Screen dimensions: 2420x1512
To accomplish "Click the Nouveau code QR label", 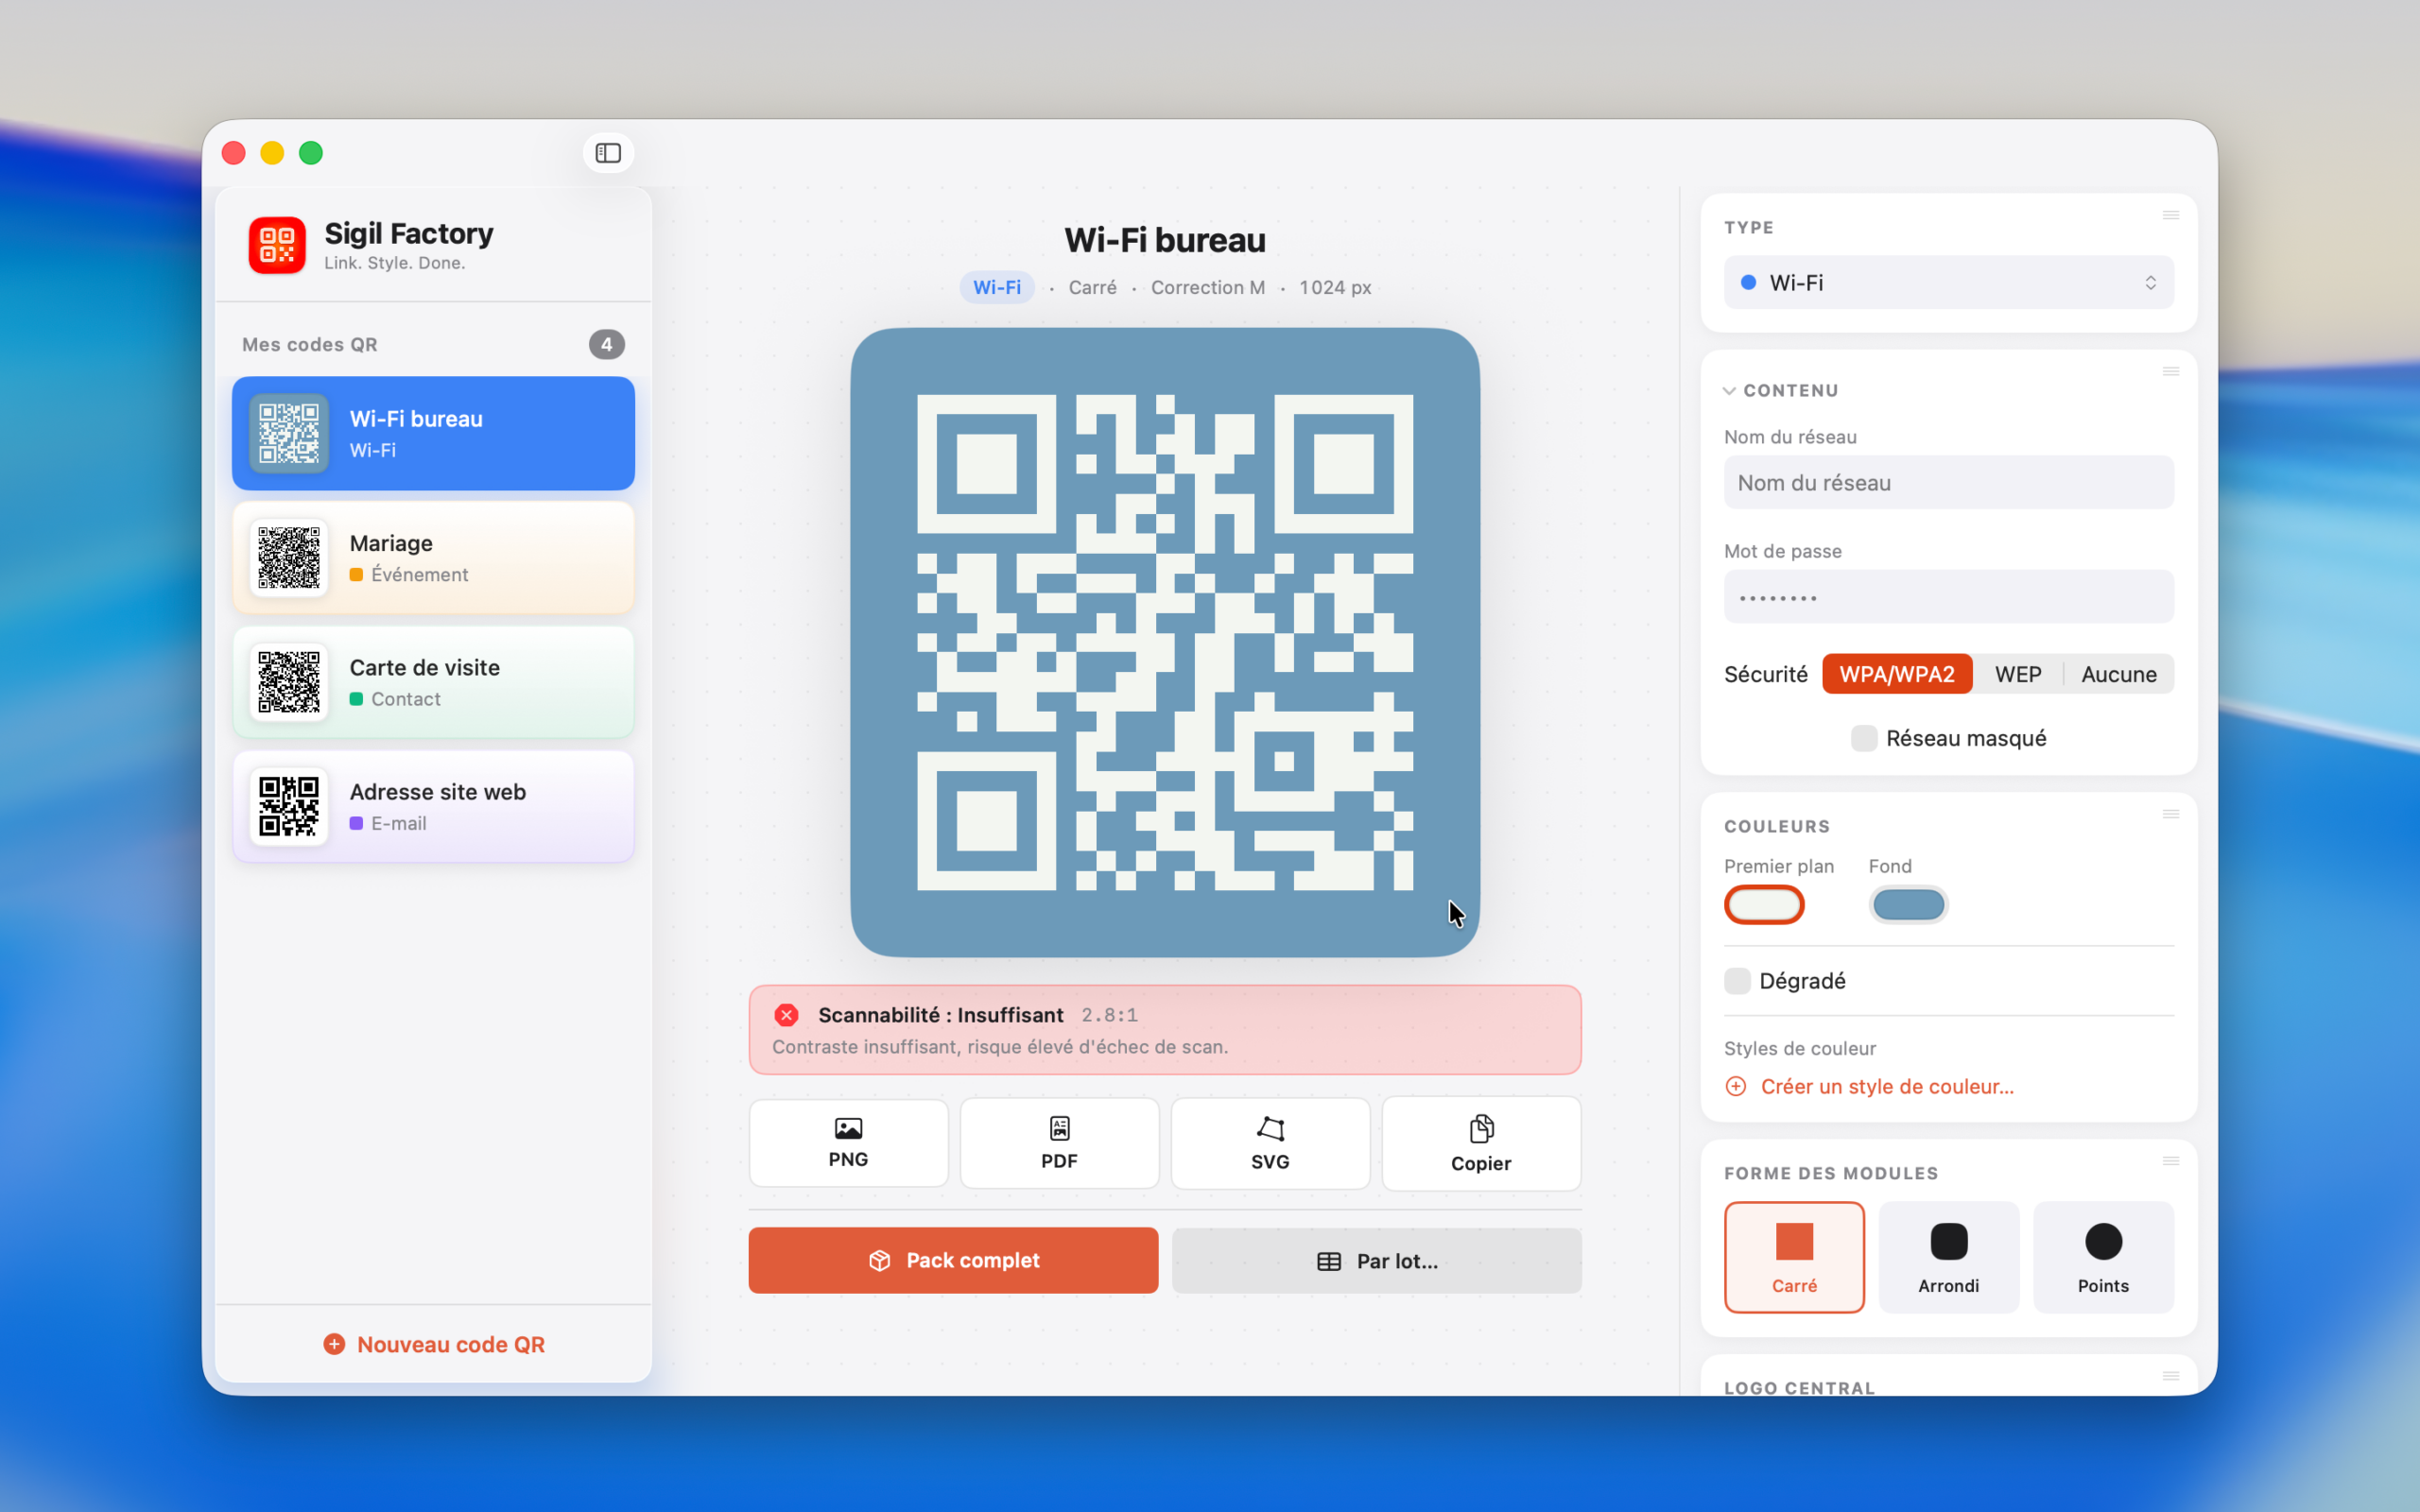I will [451, 1344].
